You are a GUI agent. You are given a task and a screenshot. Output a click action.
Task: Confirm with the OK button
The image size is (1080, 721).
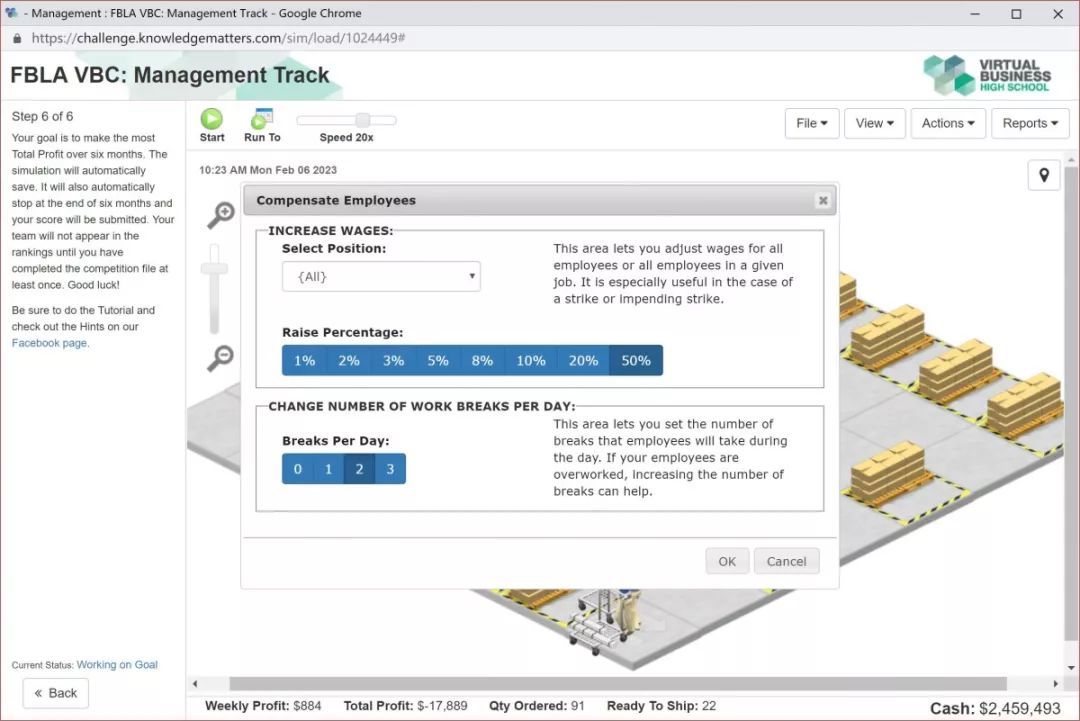click(x=727, y=561)
